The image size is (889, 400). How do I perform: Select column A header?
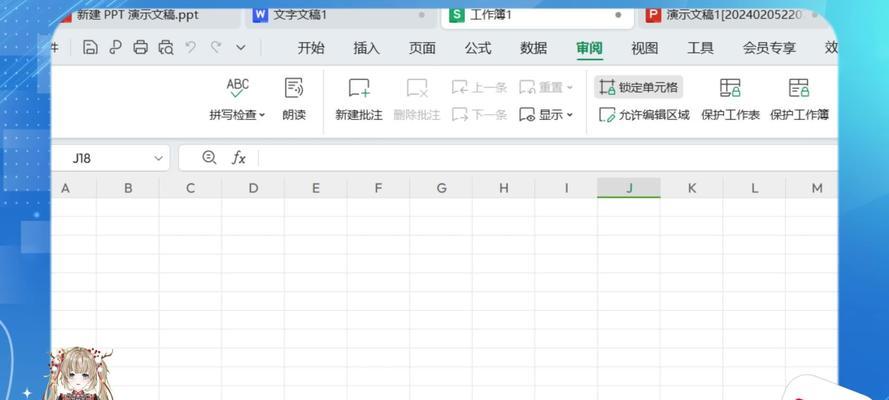tap(73, 188)
